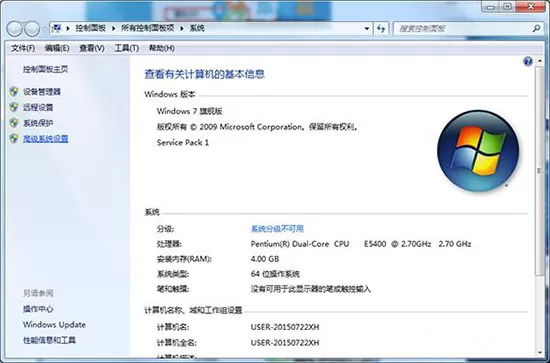
Task: Open the 文件(F) menu
Action: click(23, 48)
